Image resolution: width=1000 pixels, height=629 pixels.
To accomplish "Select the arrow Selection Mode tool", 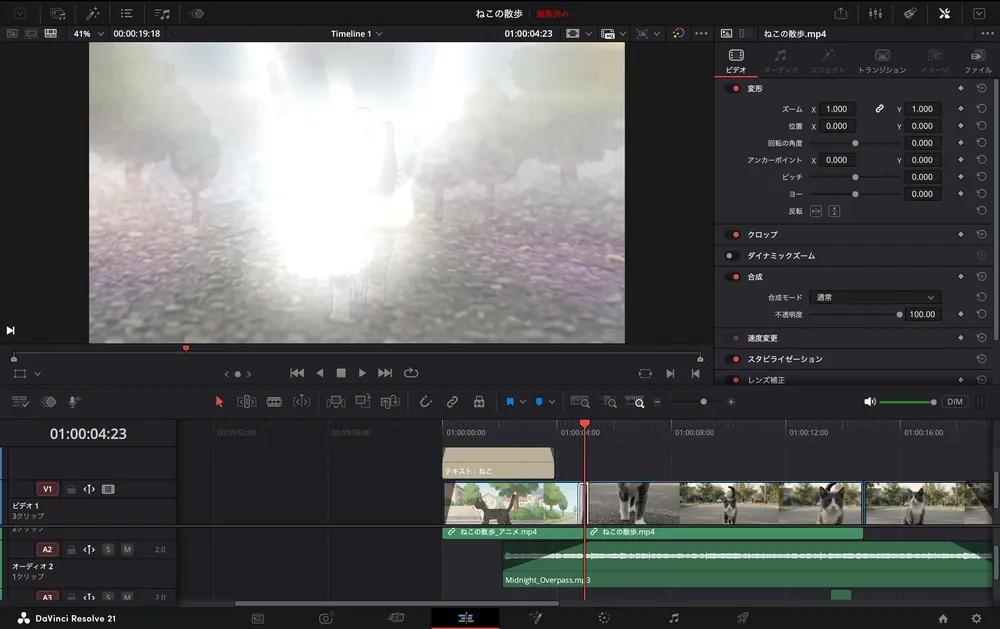I will tap(219, 402).
